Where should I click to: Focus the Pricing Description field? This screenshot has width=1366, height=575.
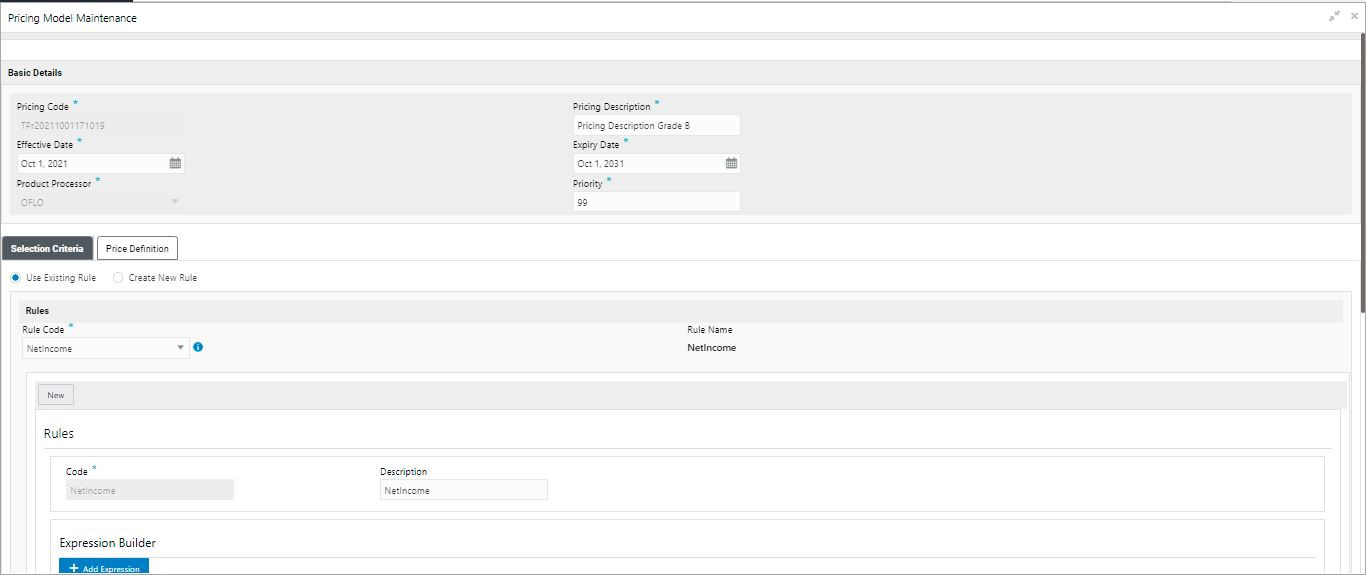coord(657,125)
